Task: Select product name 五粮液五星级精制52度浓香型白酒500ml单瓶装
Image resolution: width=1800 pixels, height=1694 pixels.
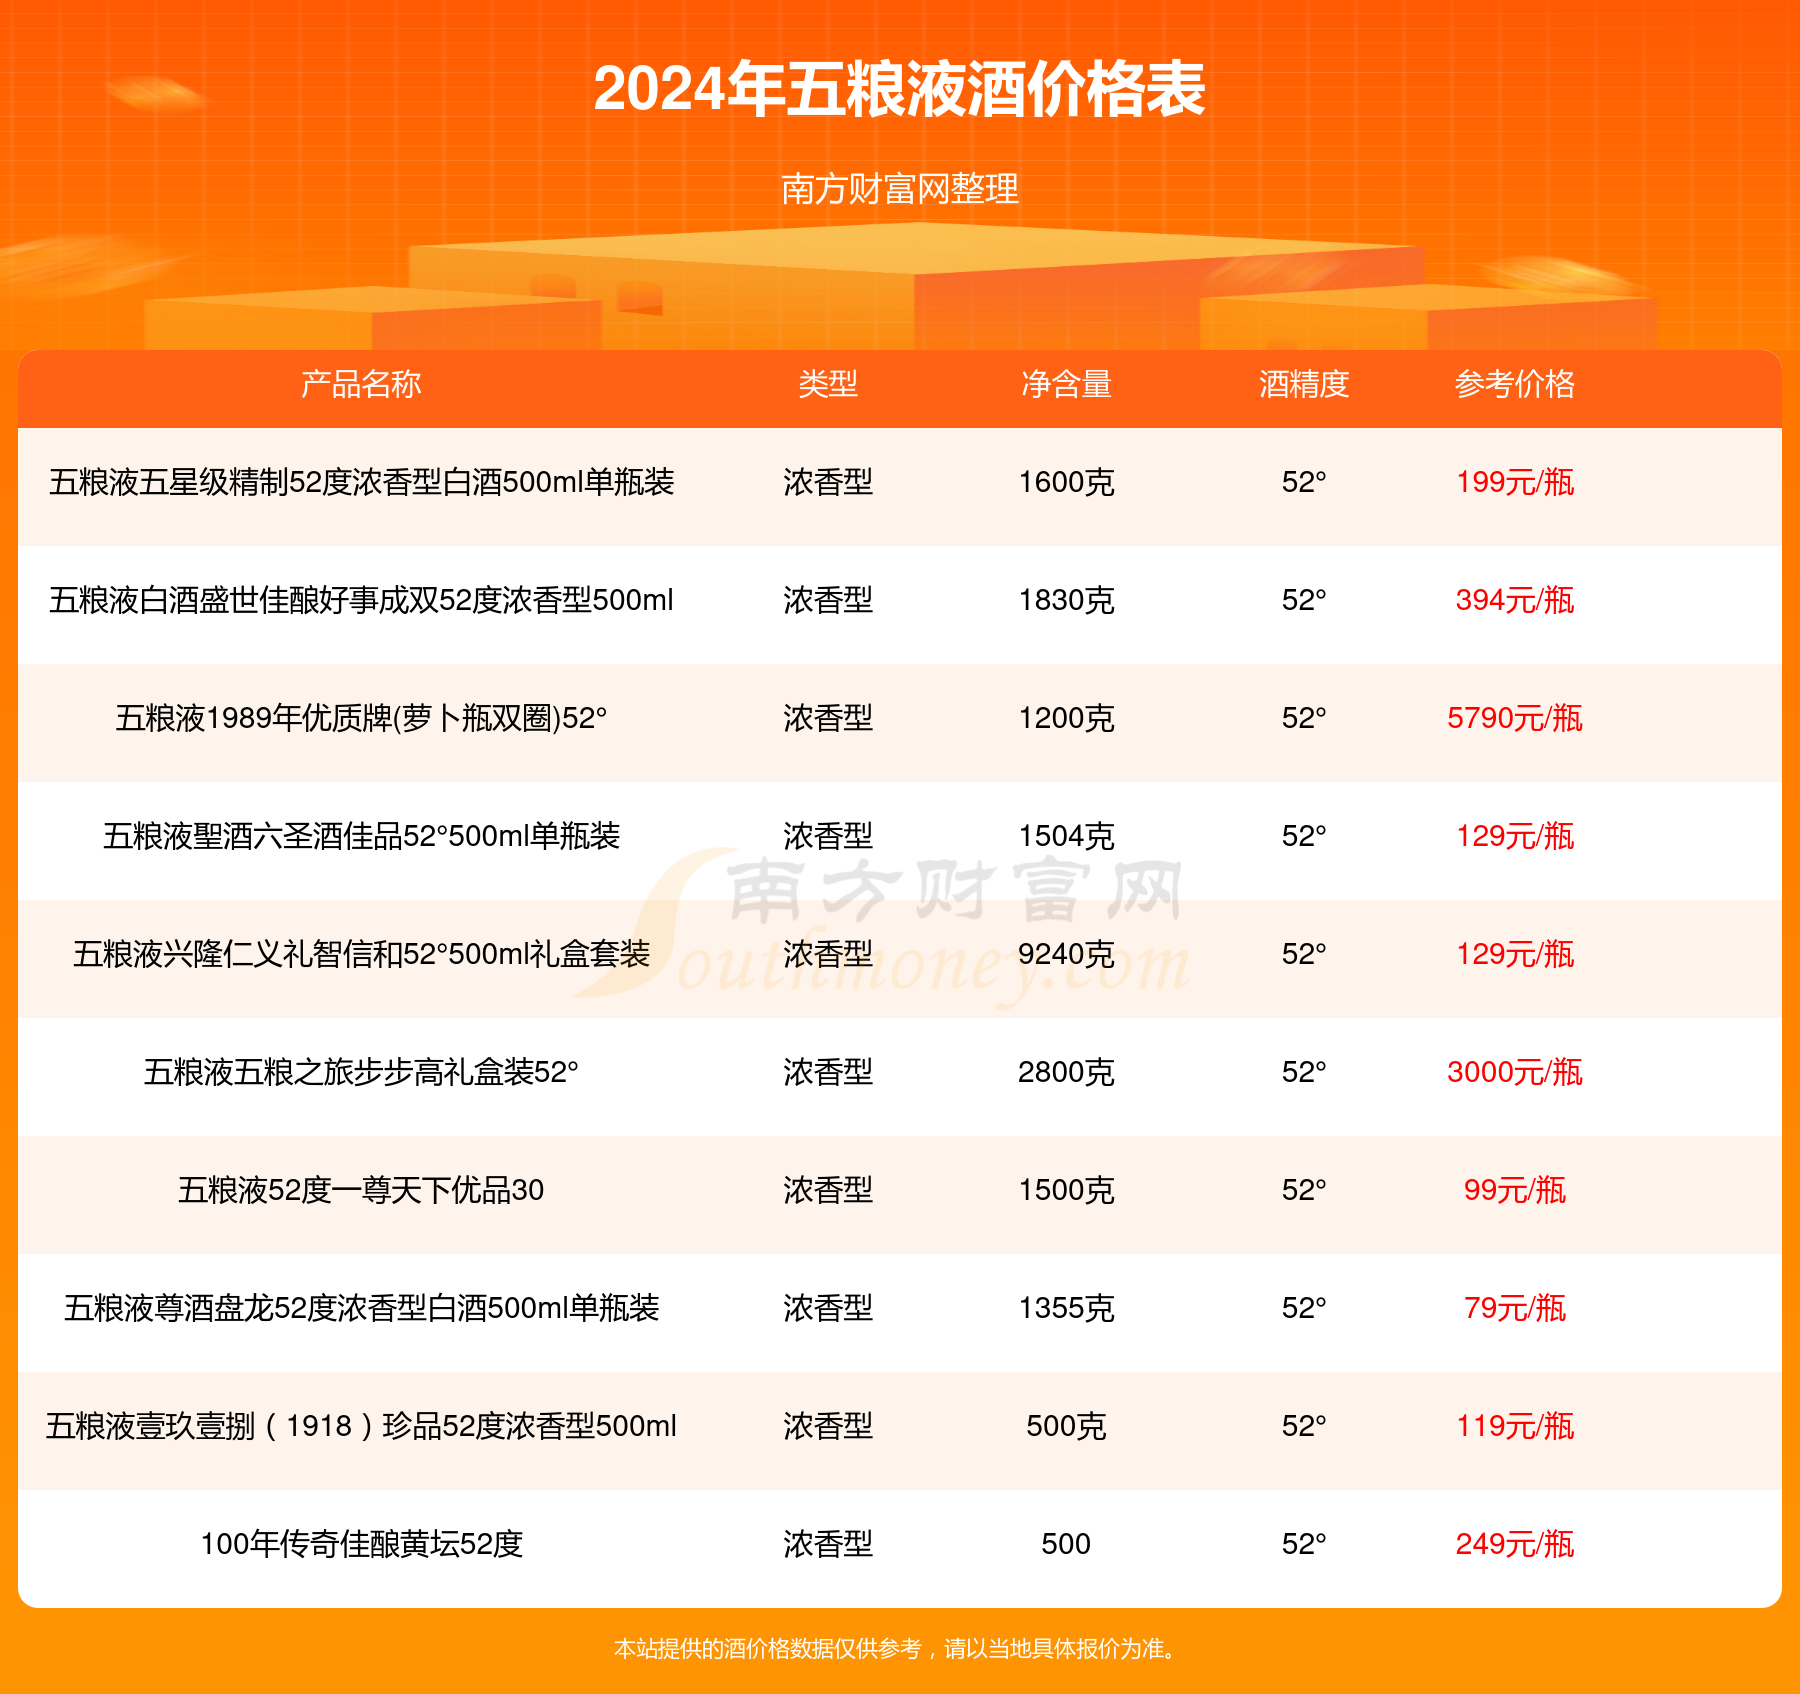Action: (361, 482)
